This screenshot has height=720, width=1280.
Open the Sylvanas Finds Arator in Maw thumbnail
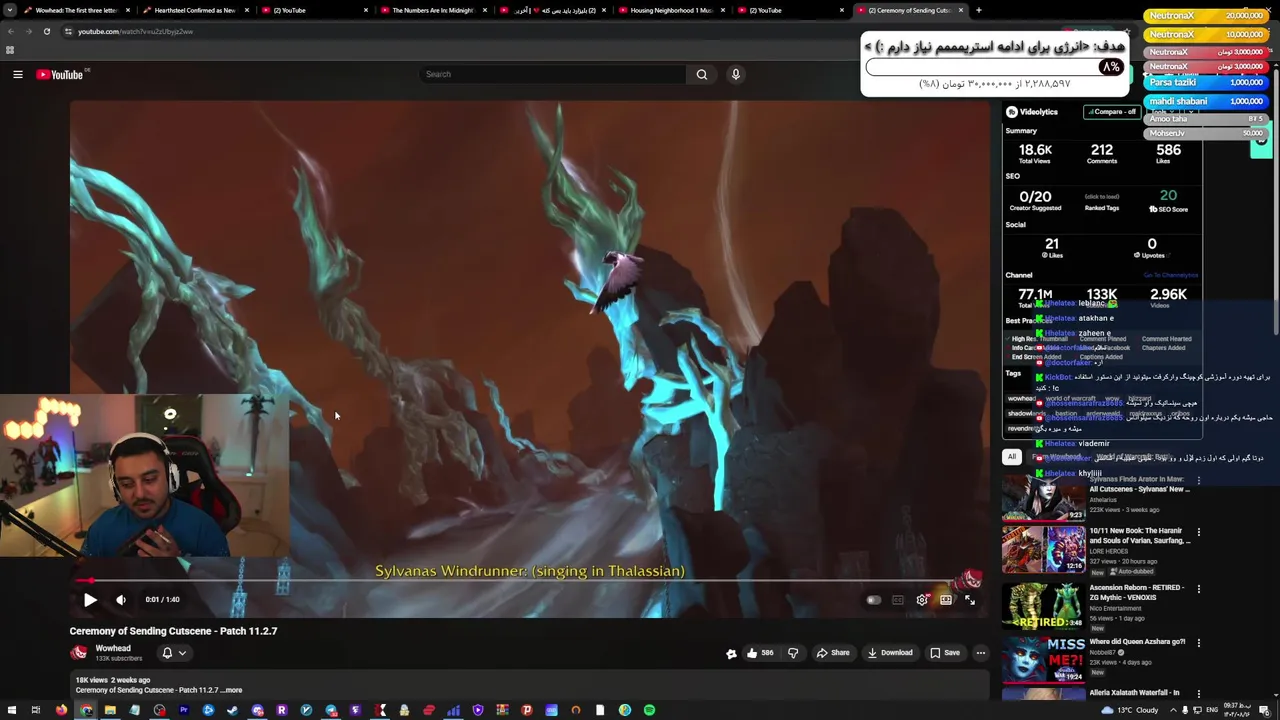pos(1044,497)
